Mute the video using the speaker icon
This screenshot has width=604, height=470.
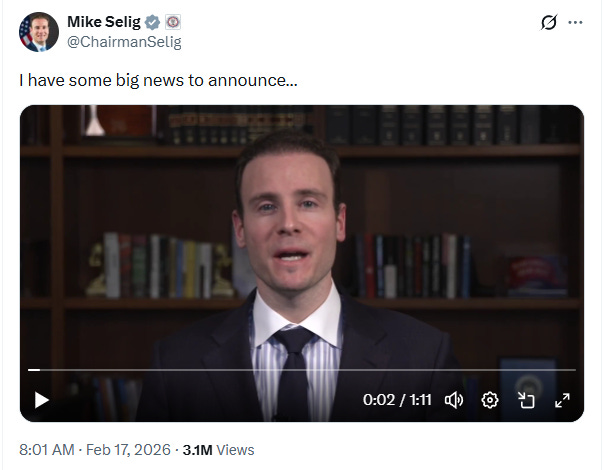454,400
